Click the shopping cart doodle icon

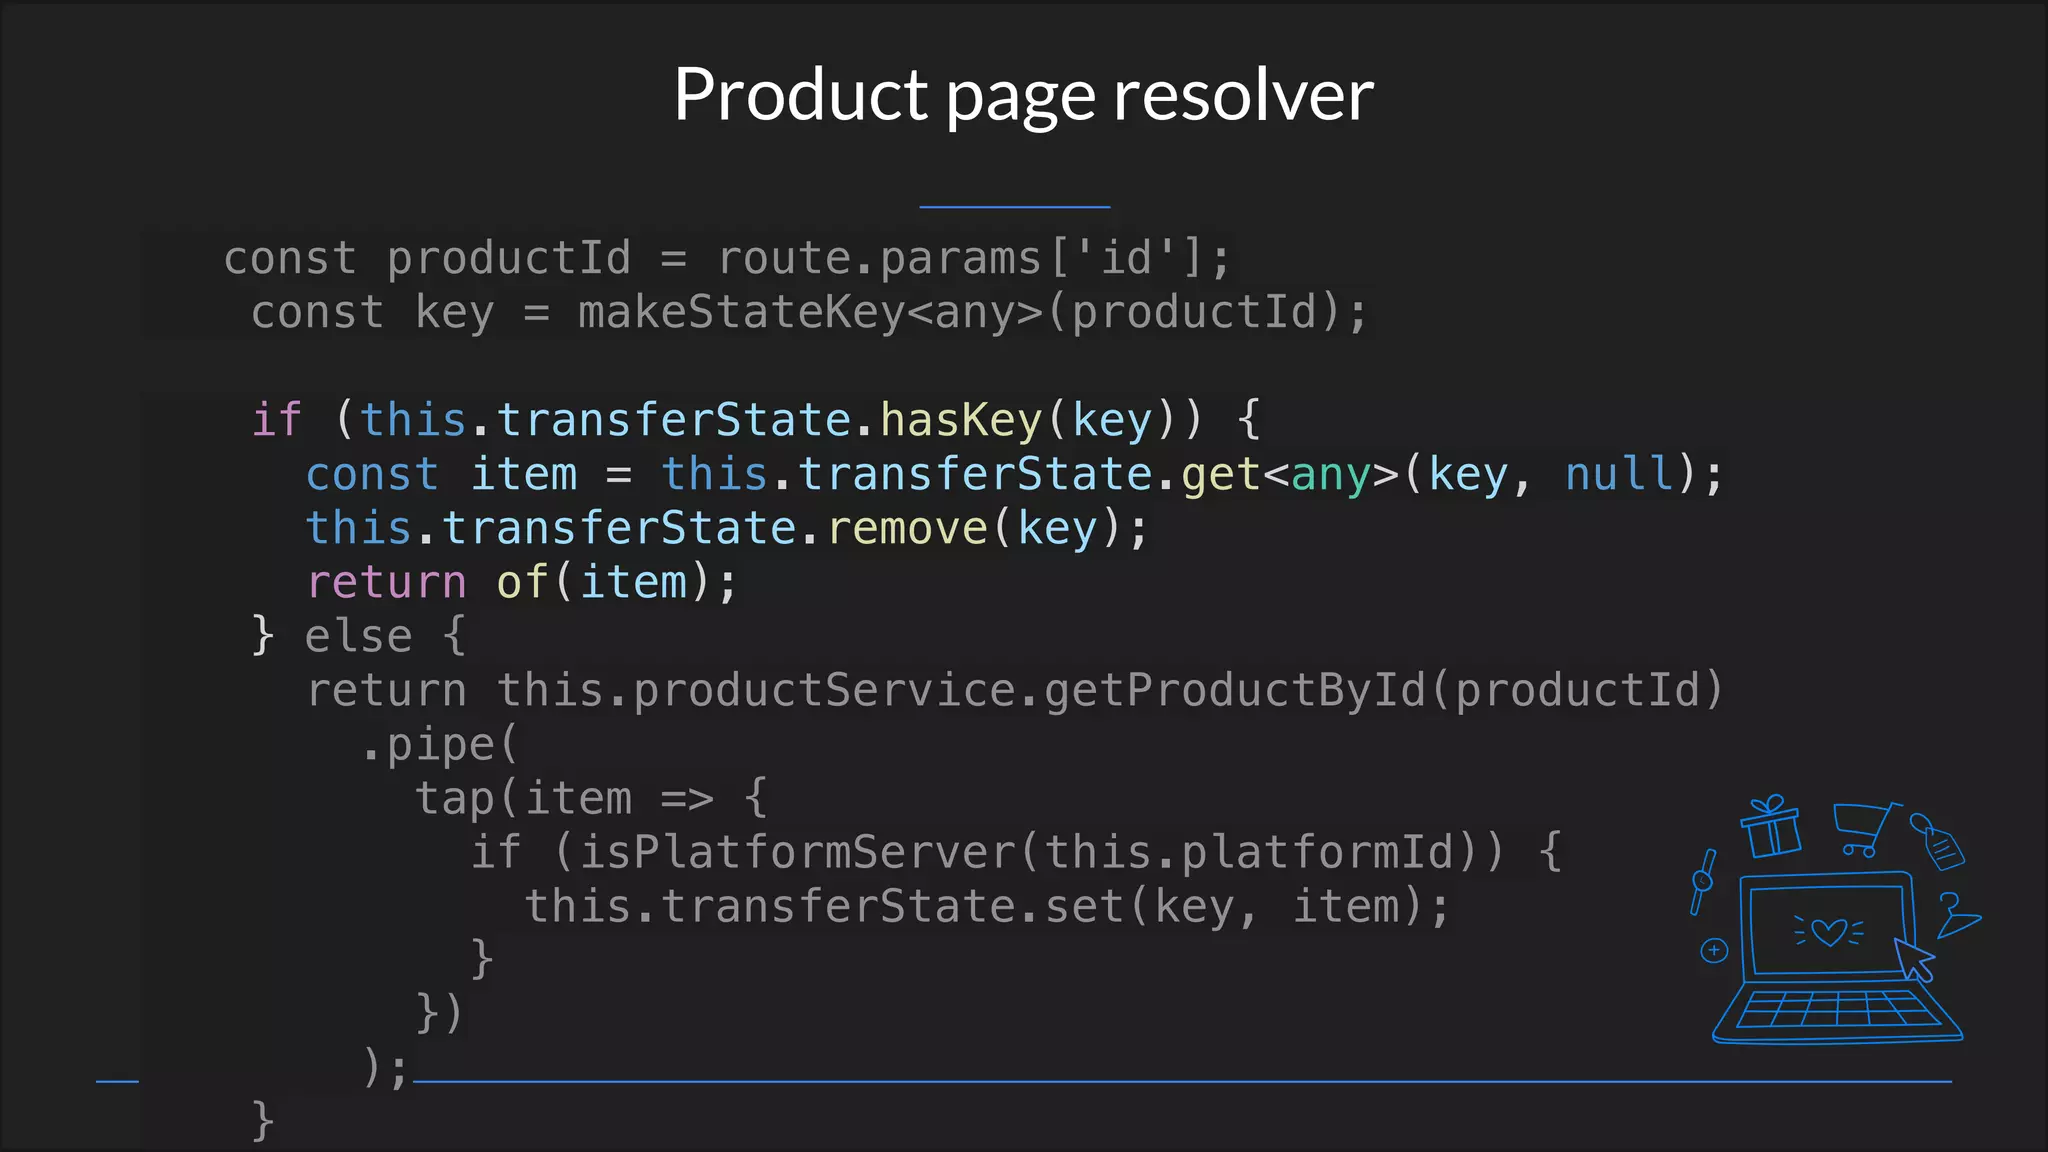1864,829
